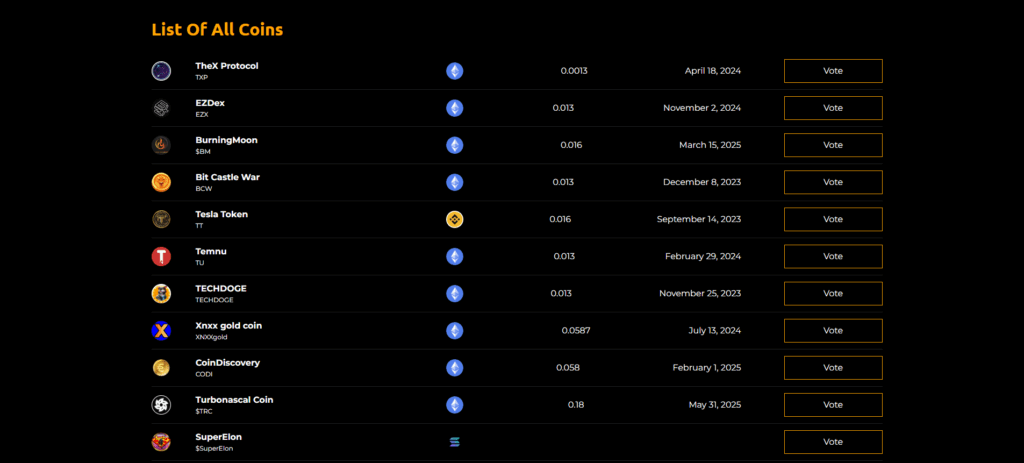Click the Turbonascal Coin logo
Viewport: 1024px width, 463px height.
(161, 404)
